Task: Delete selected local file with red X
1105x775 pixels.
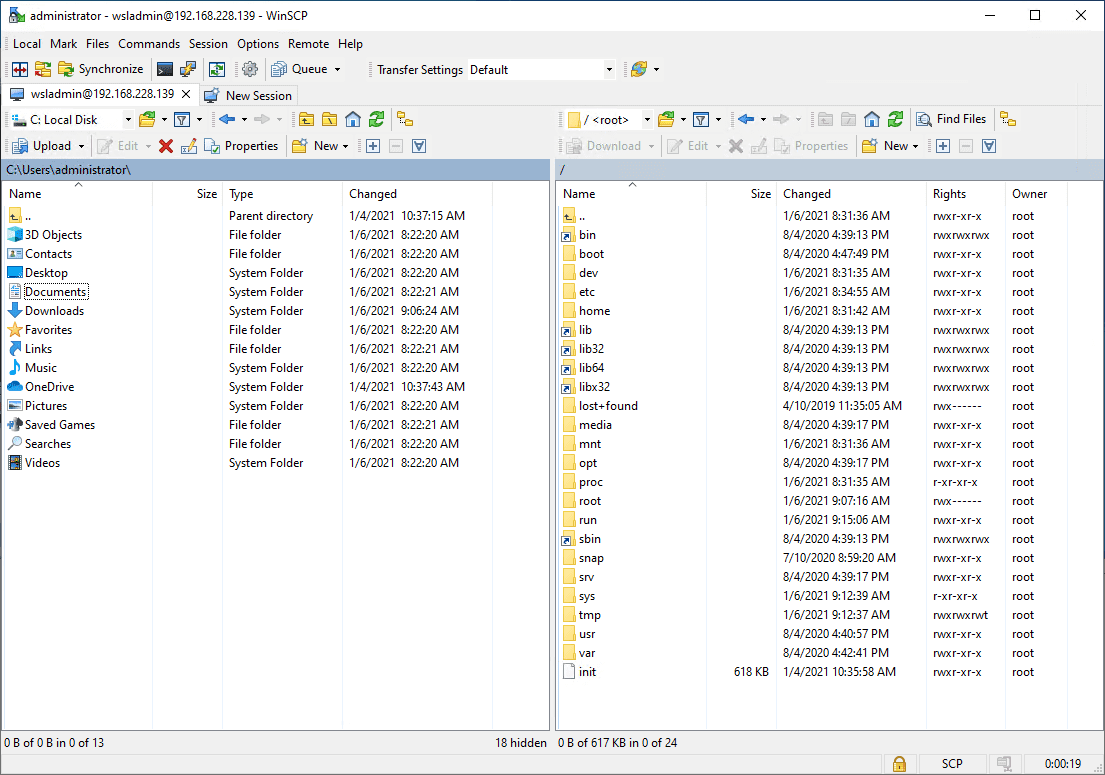Action: tap(166, 146)
